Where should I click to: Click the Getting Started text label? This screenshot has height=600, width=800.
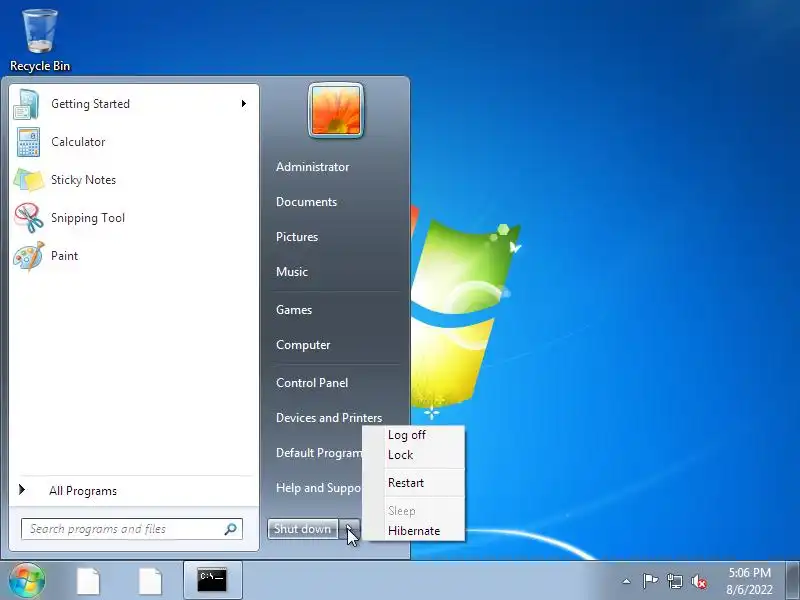point(90,104)
